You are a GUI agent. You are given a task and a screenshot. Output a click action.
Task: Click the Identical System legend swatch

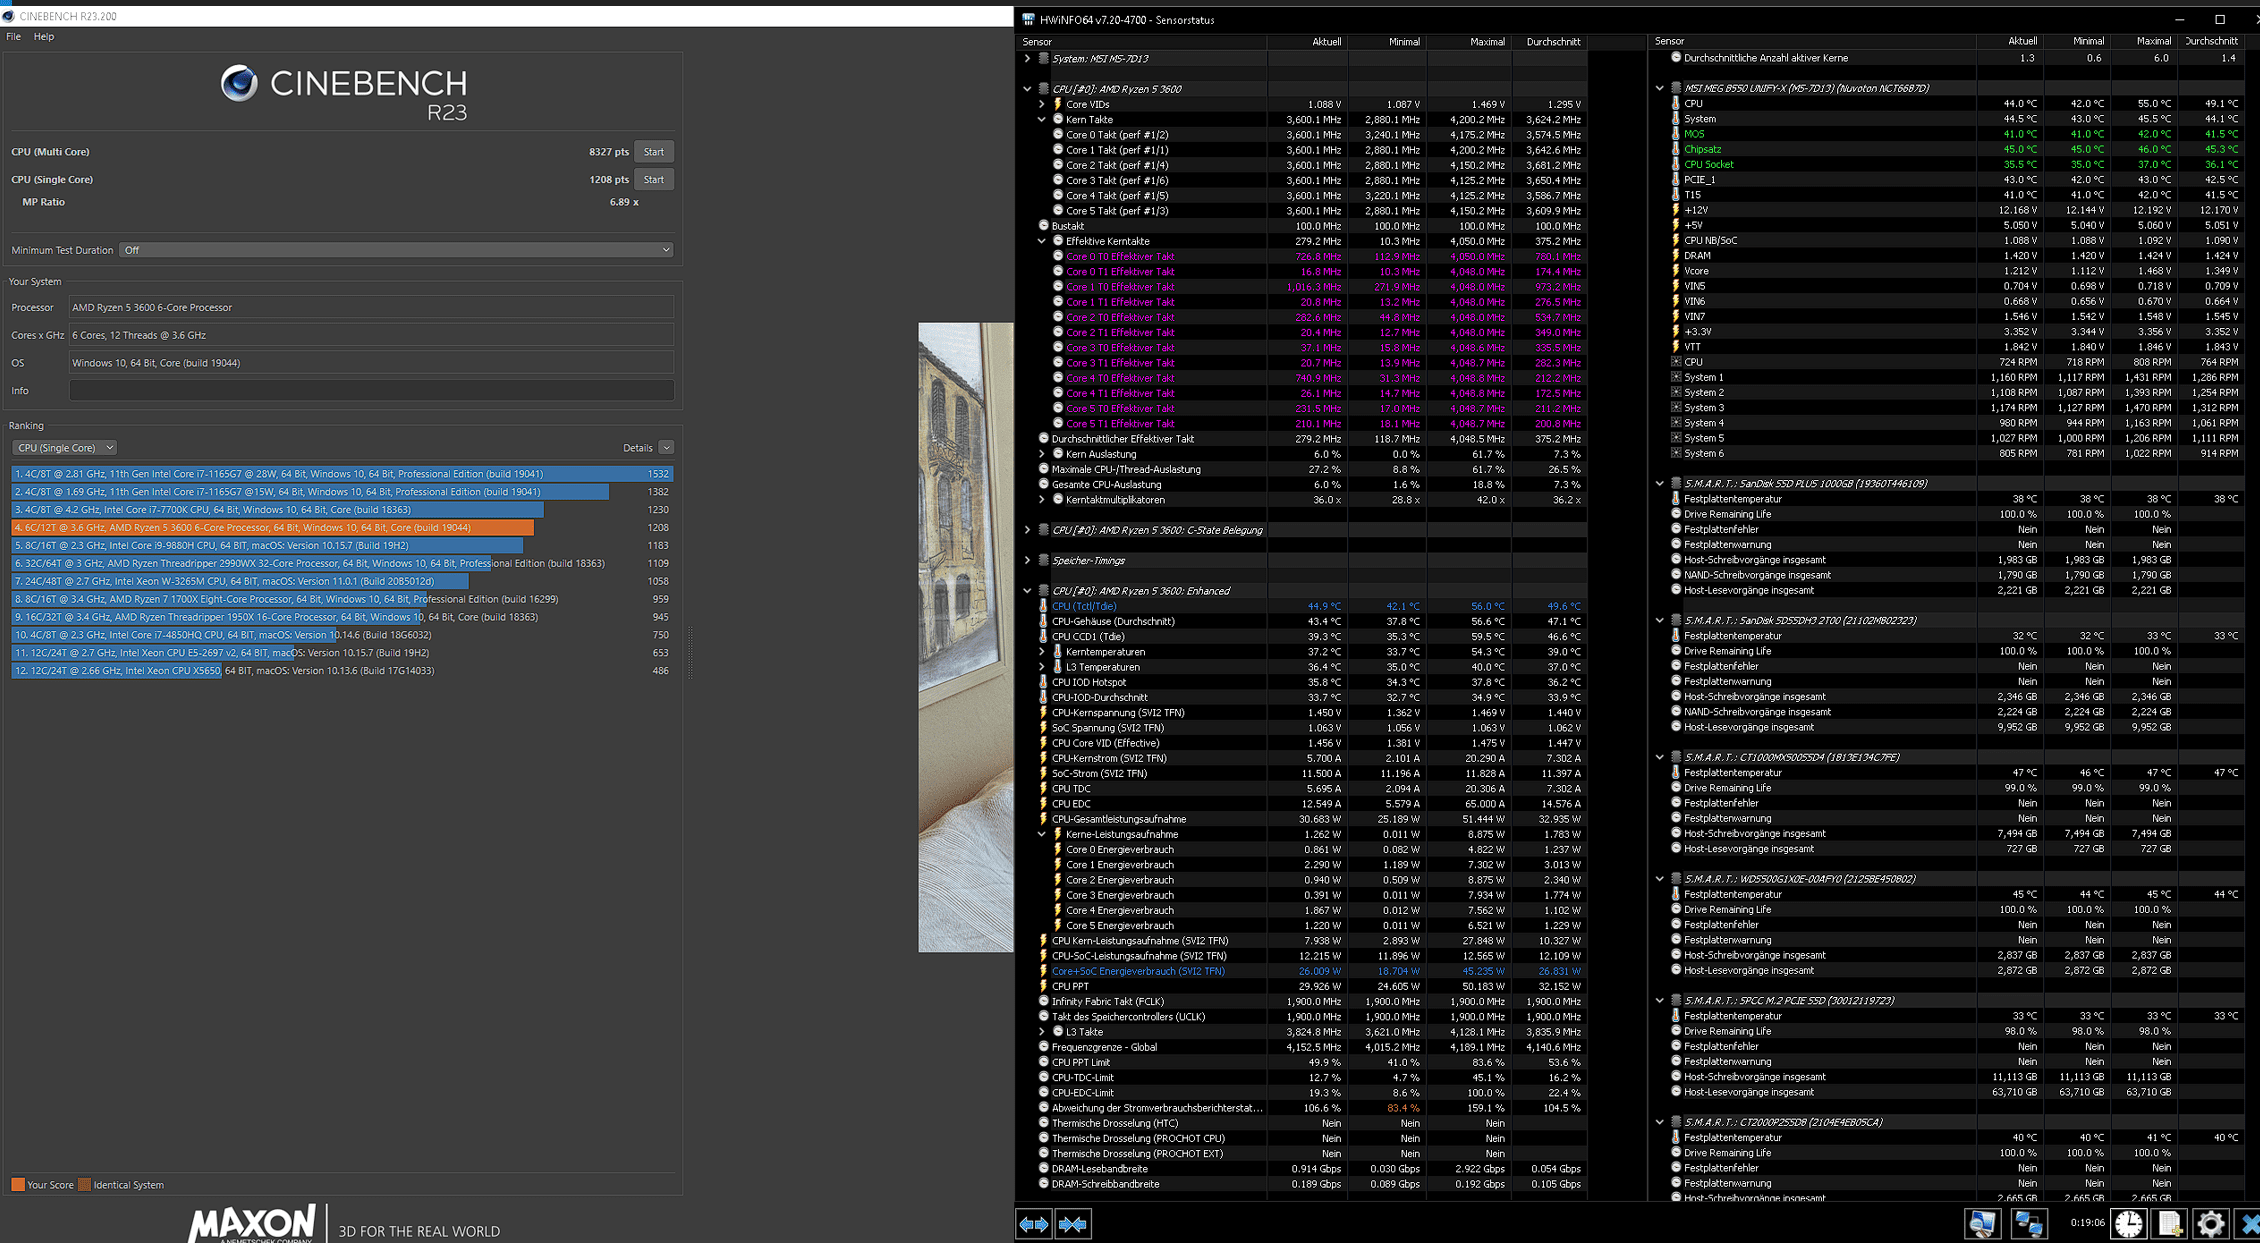[85, 1185]
